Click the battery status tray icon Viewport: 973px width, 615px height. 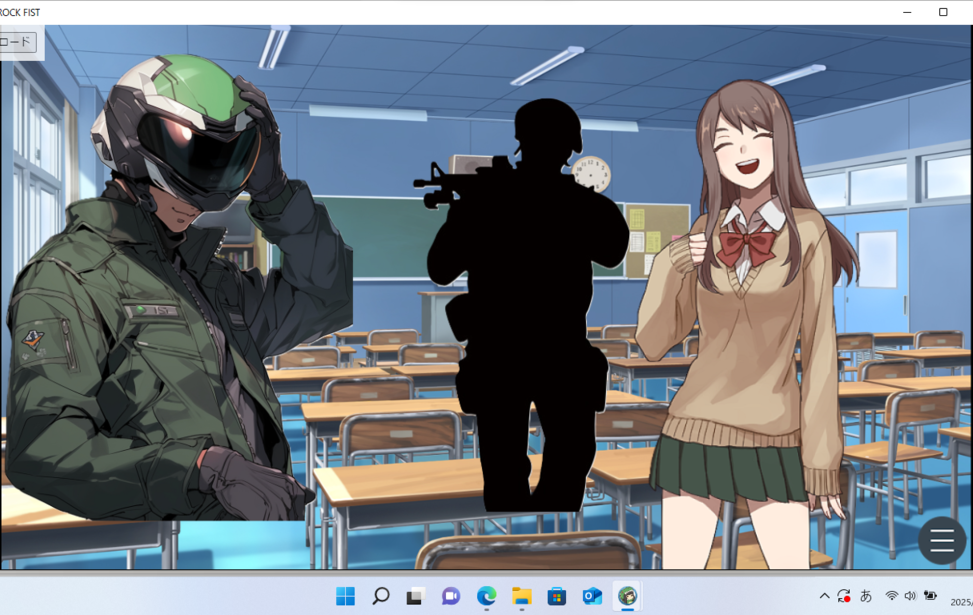pyautogui.click(x=930, y=596)
